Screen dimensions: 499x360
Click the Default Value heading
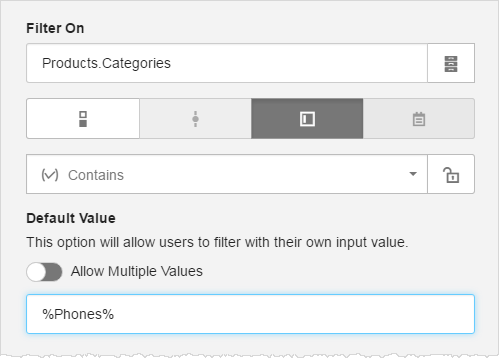tap(71, 218)
